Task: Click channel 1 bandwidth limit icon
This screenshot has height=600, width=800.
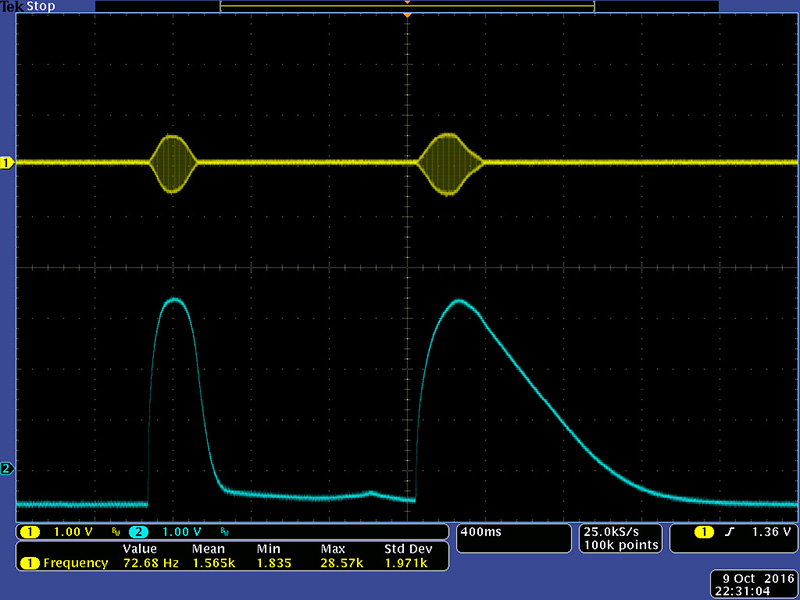Action: (116, 533)
